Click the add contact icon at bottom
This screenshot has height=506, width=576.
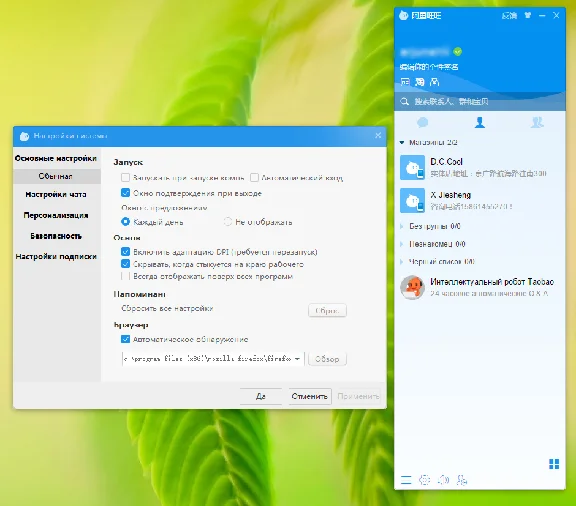(x=462, y=480)
